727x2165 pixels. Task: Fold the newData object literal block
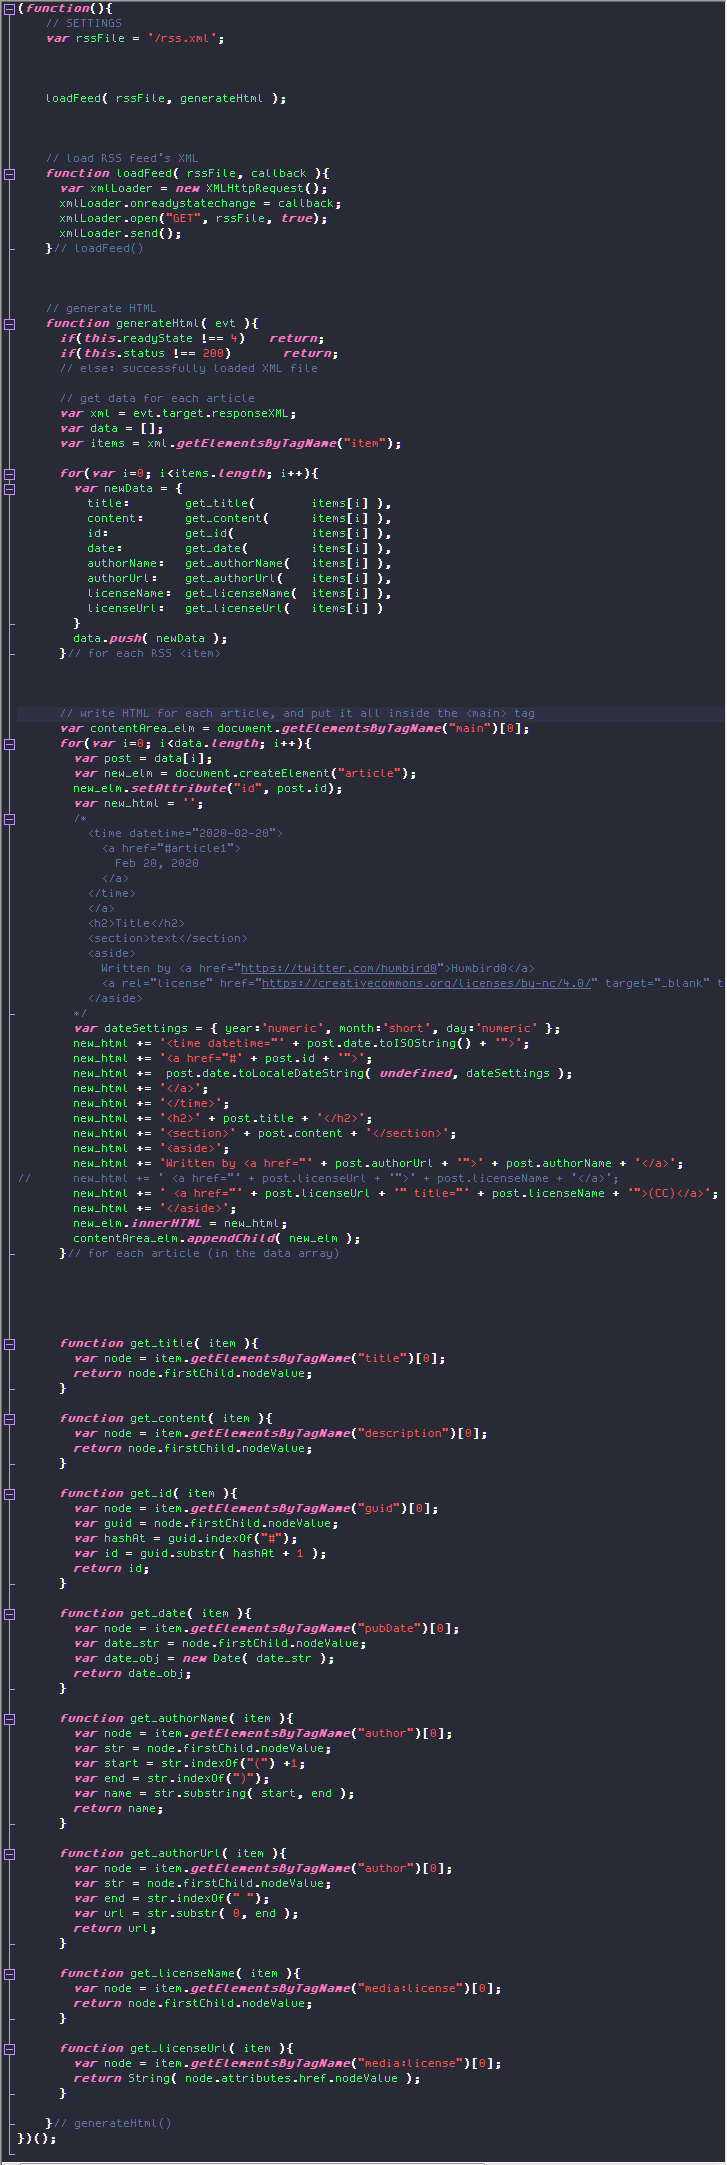(x=9, y=488)
